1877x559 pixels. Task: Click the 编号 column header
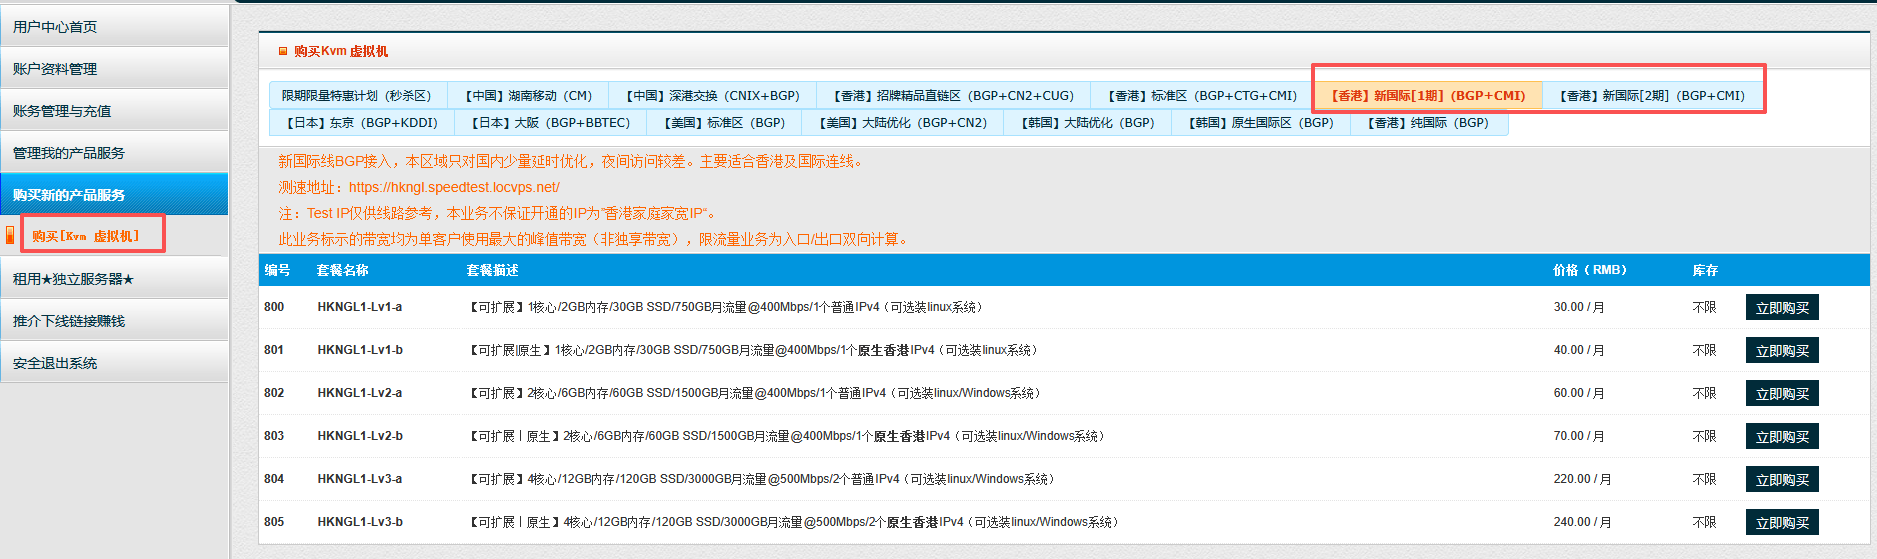coord(277,270)
